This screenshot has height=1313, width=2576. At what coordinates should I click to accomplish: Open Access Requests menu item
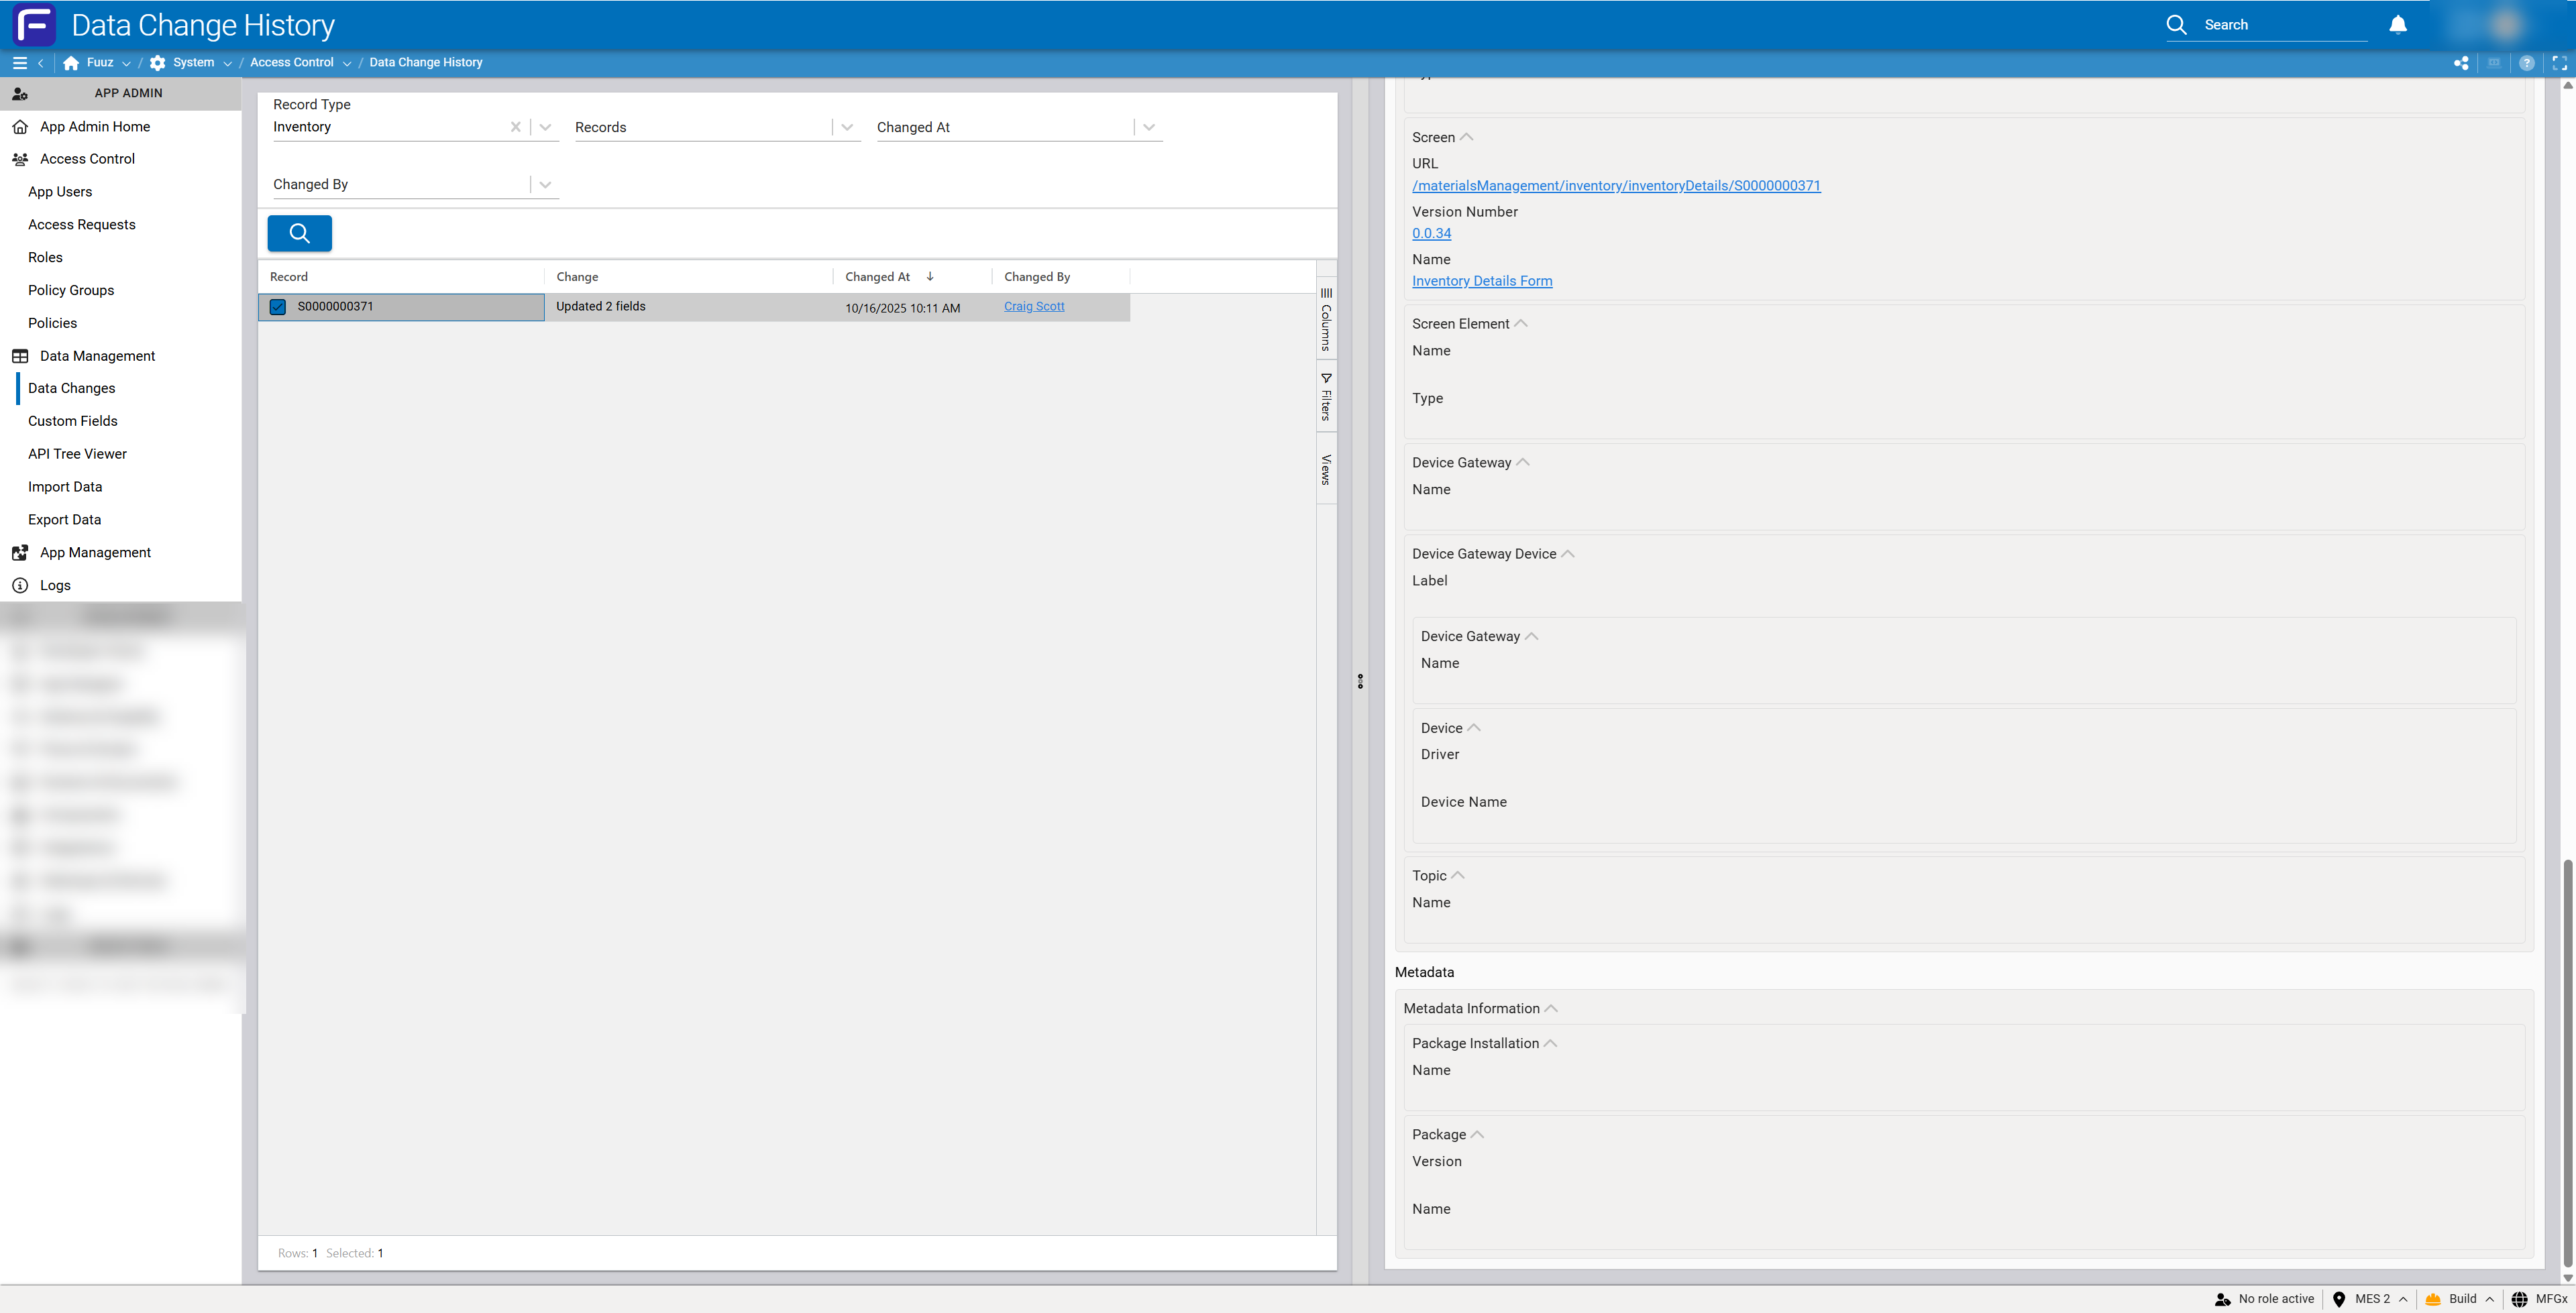(82, 225)
